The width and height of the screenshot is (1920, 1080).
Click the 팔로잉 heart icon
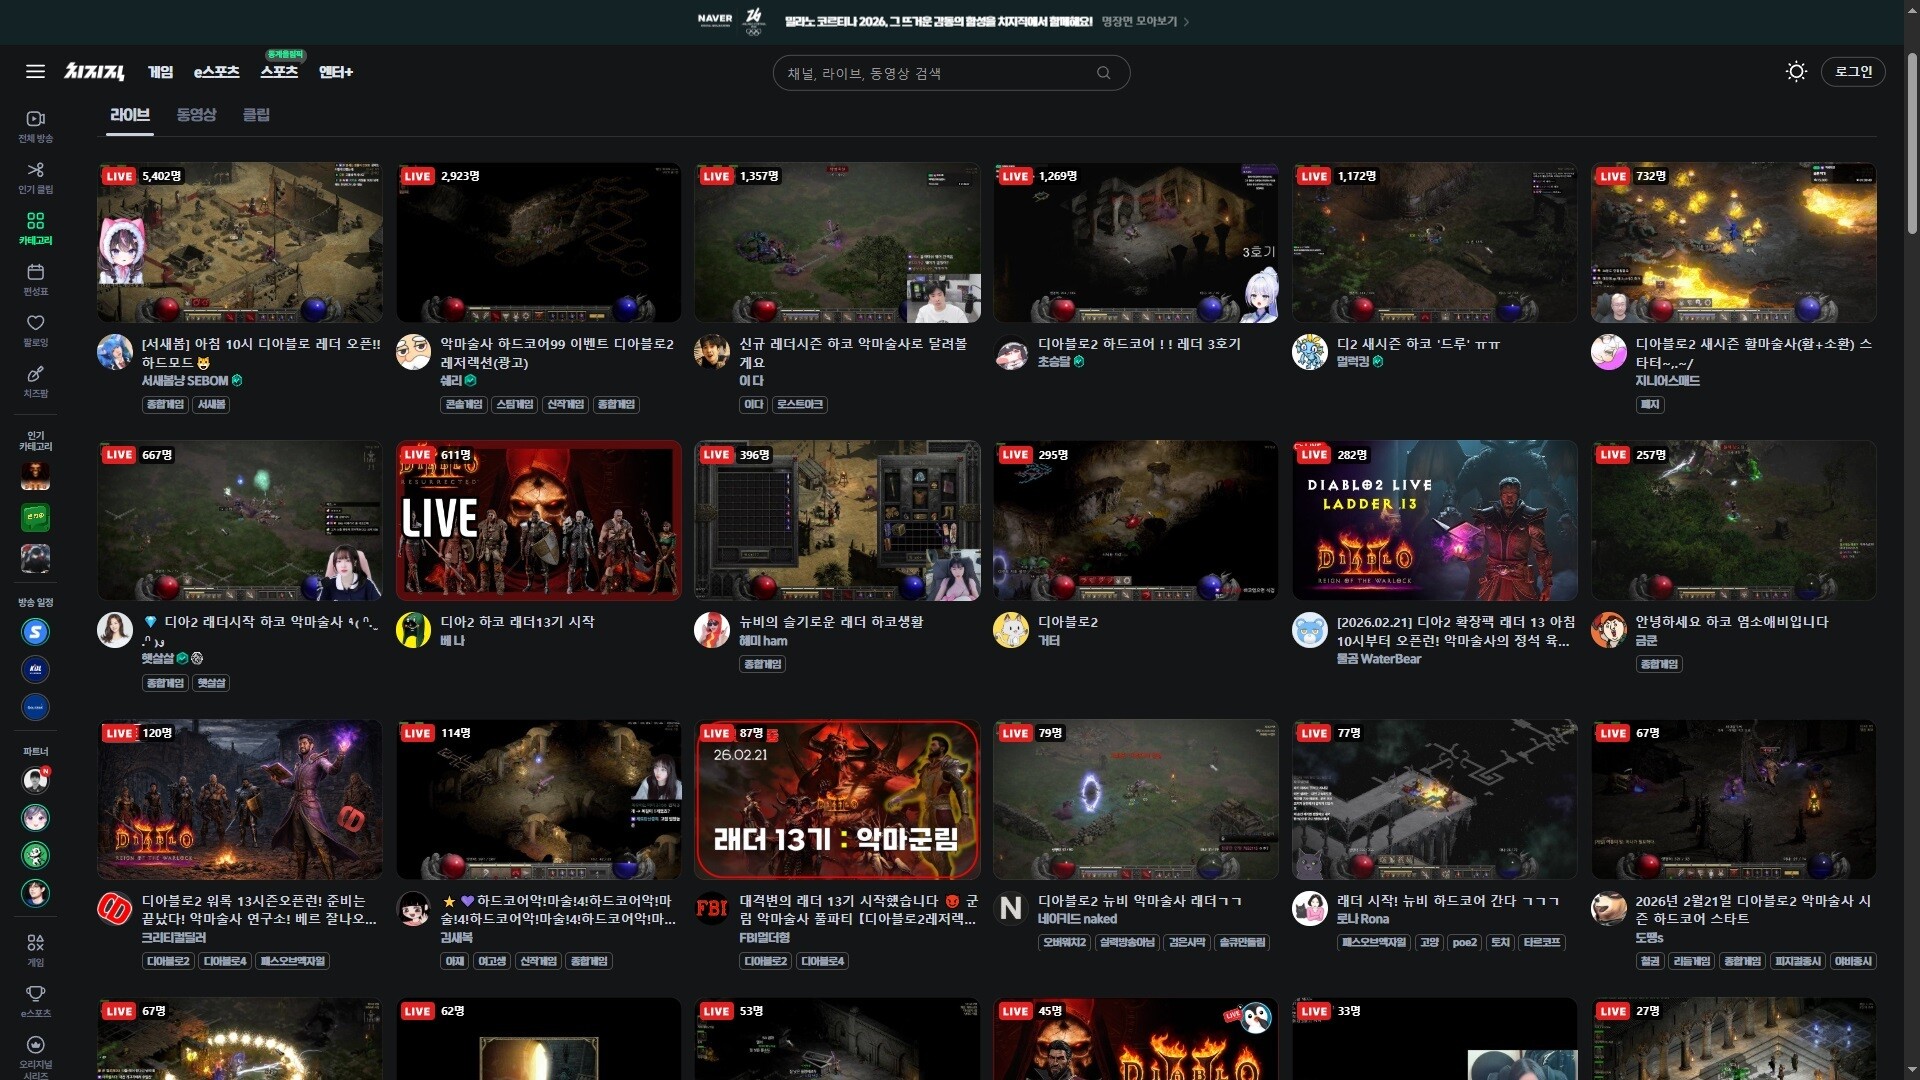(35, 323)
